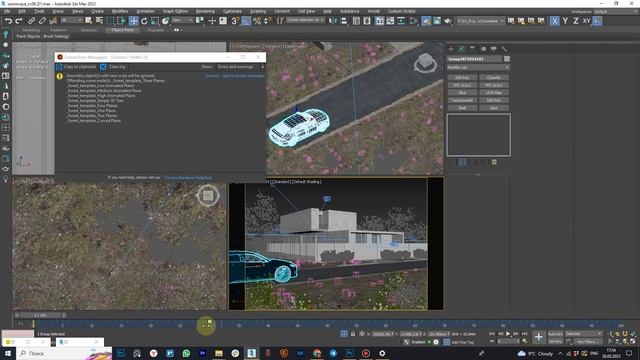640x360 pixels.
Task: Open the Motion tab in command panel
Action: pos(483,49)
